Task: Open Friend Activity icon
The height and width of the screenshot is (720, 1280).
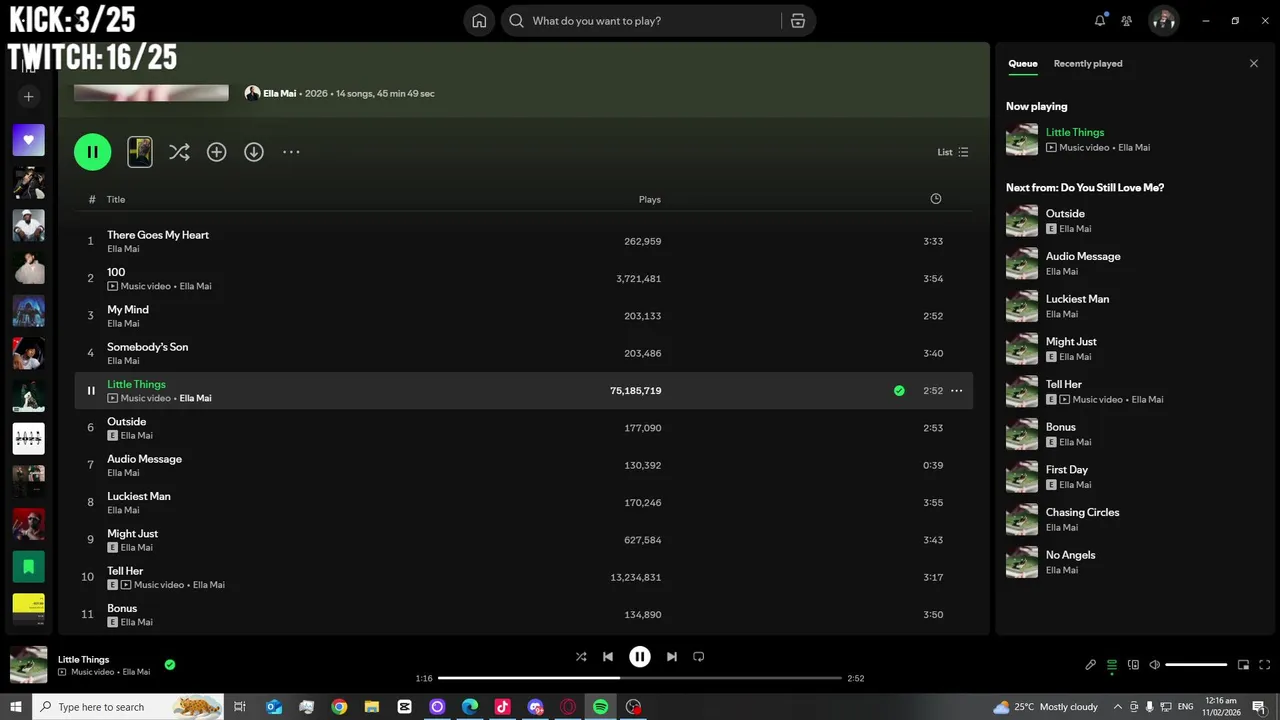Action: 1127,21
